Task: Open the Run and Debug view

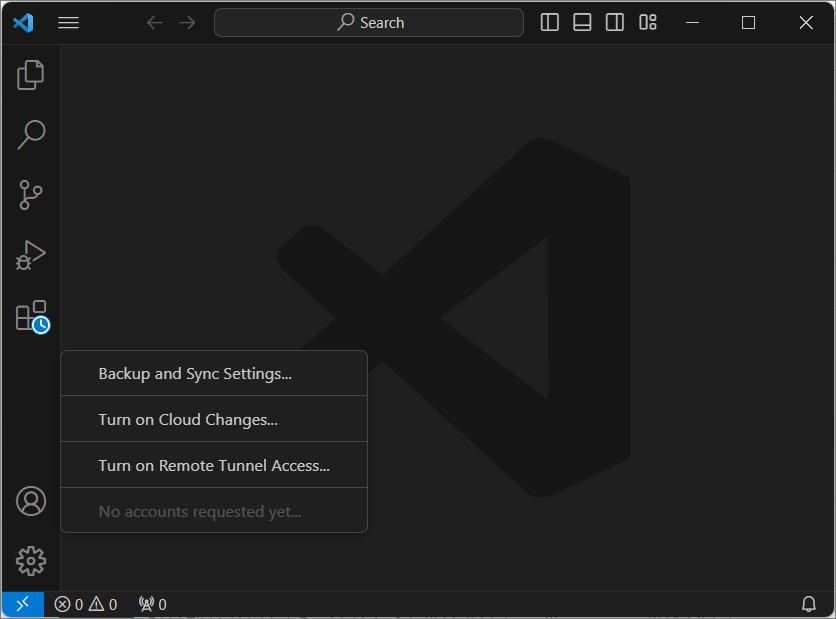Action: tap(30, 255)
